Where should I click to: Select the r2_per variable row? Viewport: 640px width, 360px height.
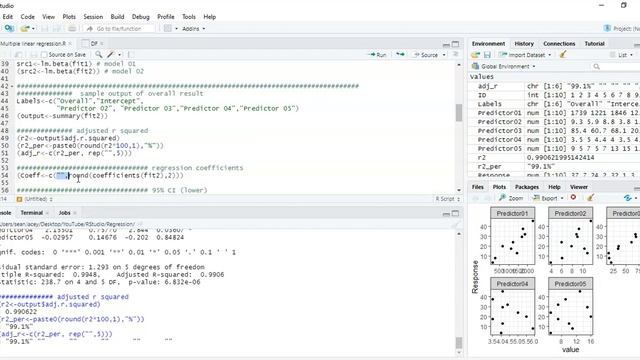555,167
